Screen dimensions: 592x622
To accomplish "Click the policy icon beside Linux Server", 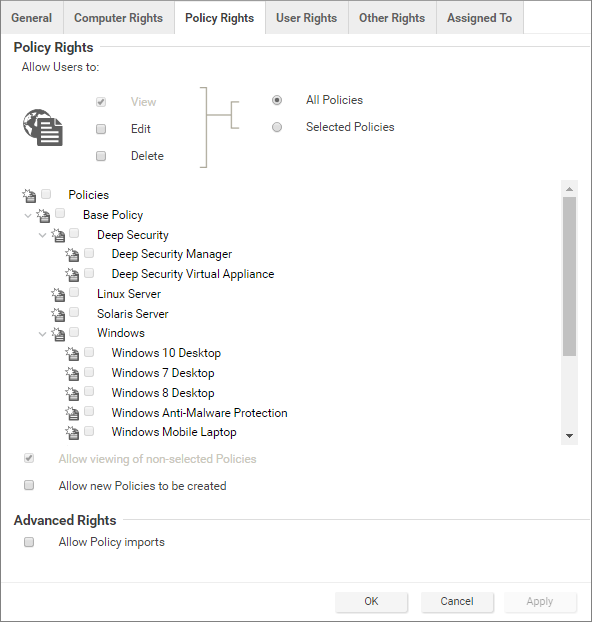I will (x=58, y=295).
